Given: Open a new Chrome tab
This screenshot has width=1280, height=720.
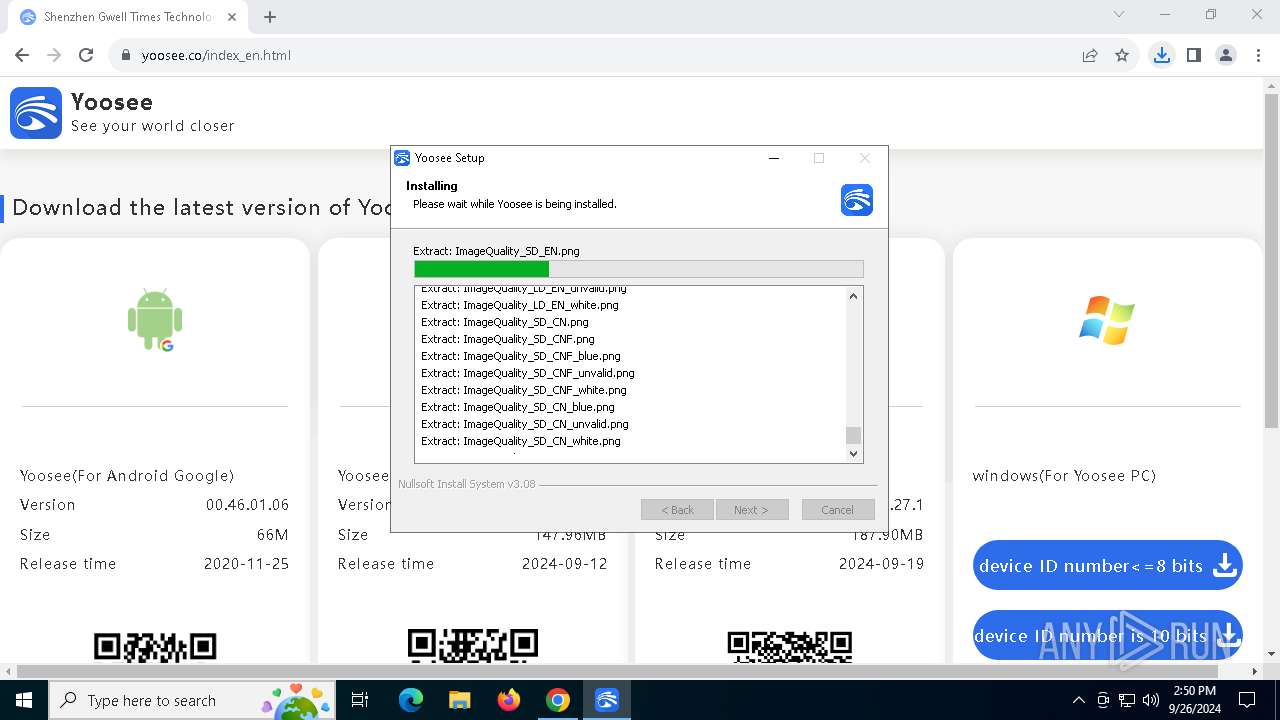Looking at the screenshot, I should tap(270, 17).
